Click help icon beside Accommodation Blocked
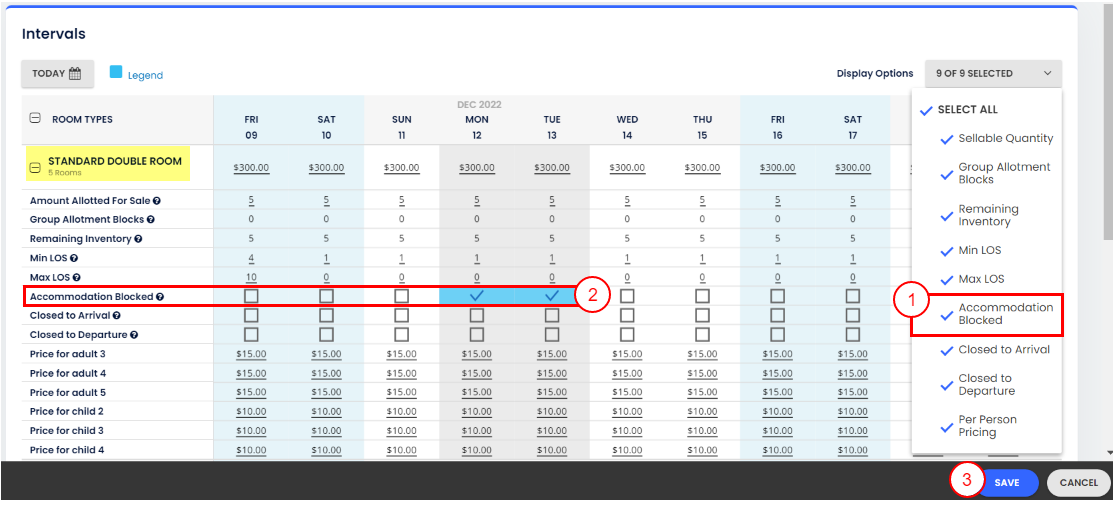Image resolution: width=1116 pixels, height=505 pixels. pos(160,297)
